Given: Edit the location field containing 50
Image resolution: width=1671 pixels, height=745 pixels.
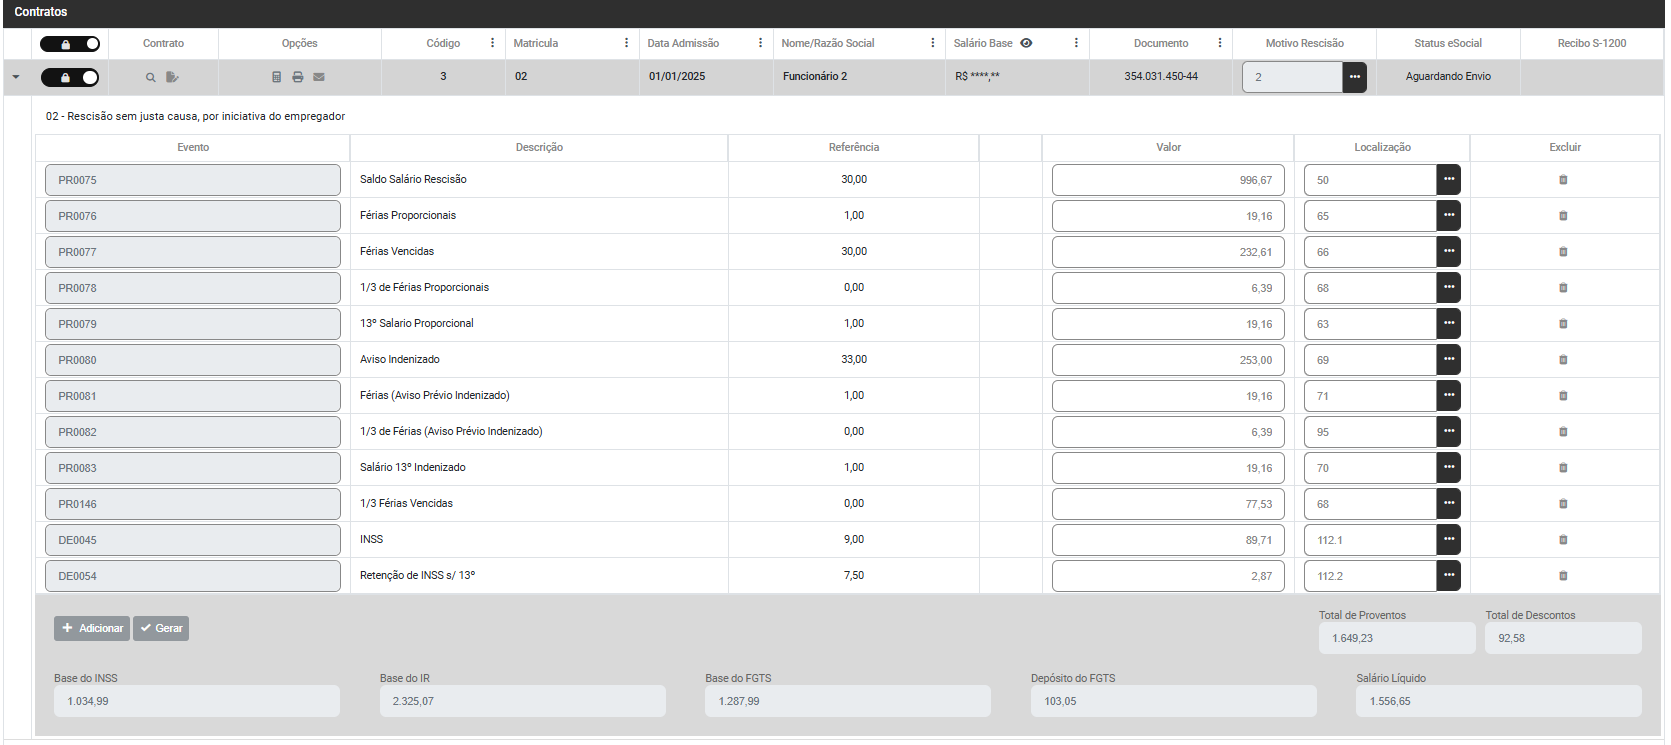Looking at the screenshot, I should 1370,180.
